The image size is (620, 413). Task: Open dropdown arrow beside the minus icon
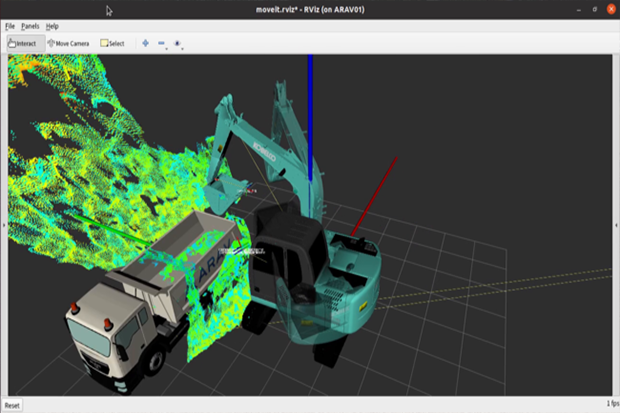[x=167, y=47]
